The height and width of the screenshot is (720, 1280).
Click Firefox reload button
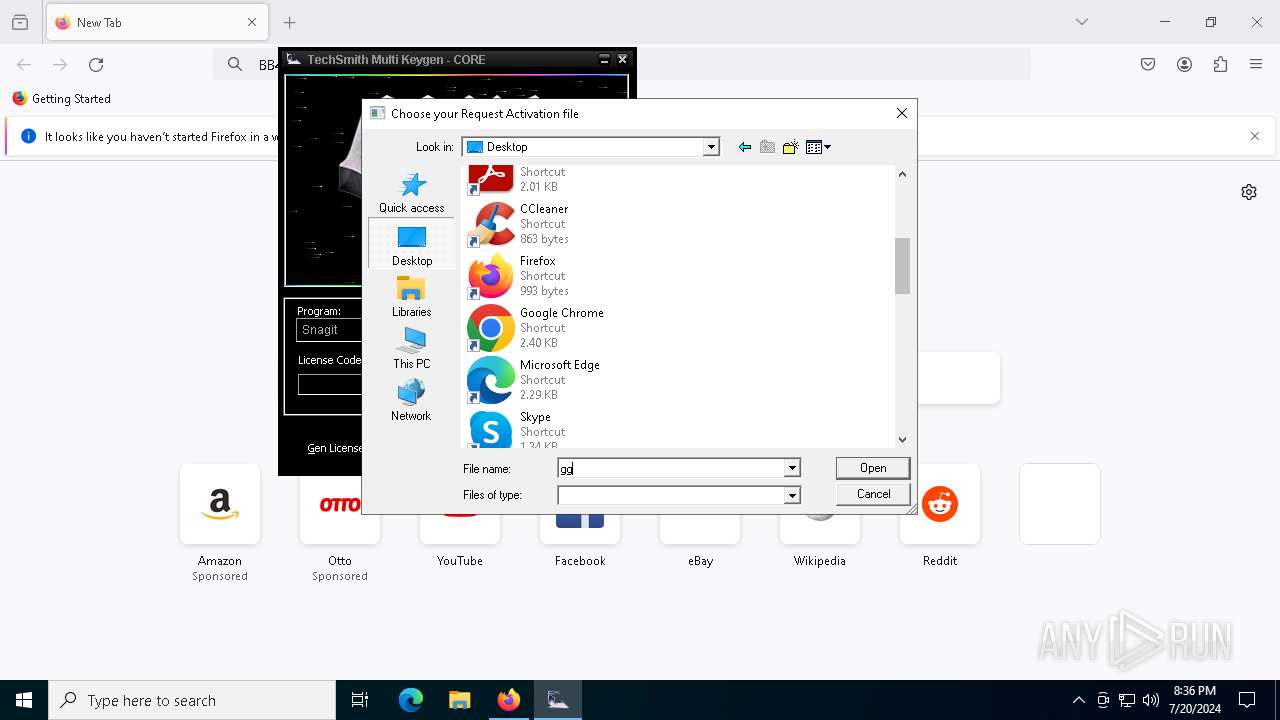pyautogui.click(x=96, y=65)
